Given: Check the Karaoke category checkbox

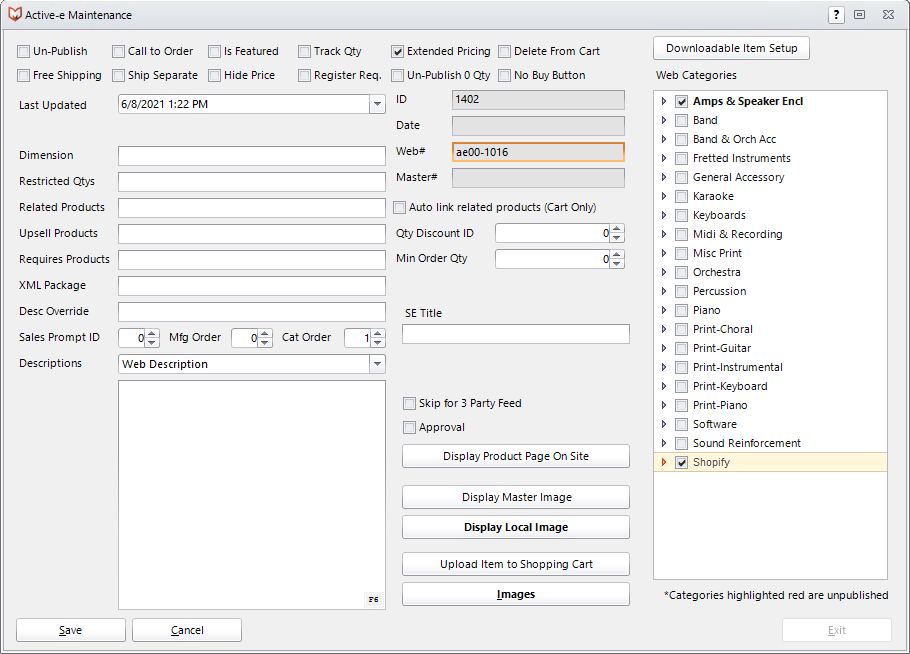Looking at the screenshot, I should point(682,197).
